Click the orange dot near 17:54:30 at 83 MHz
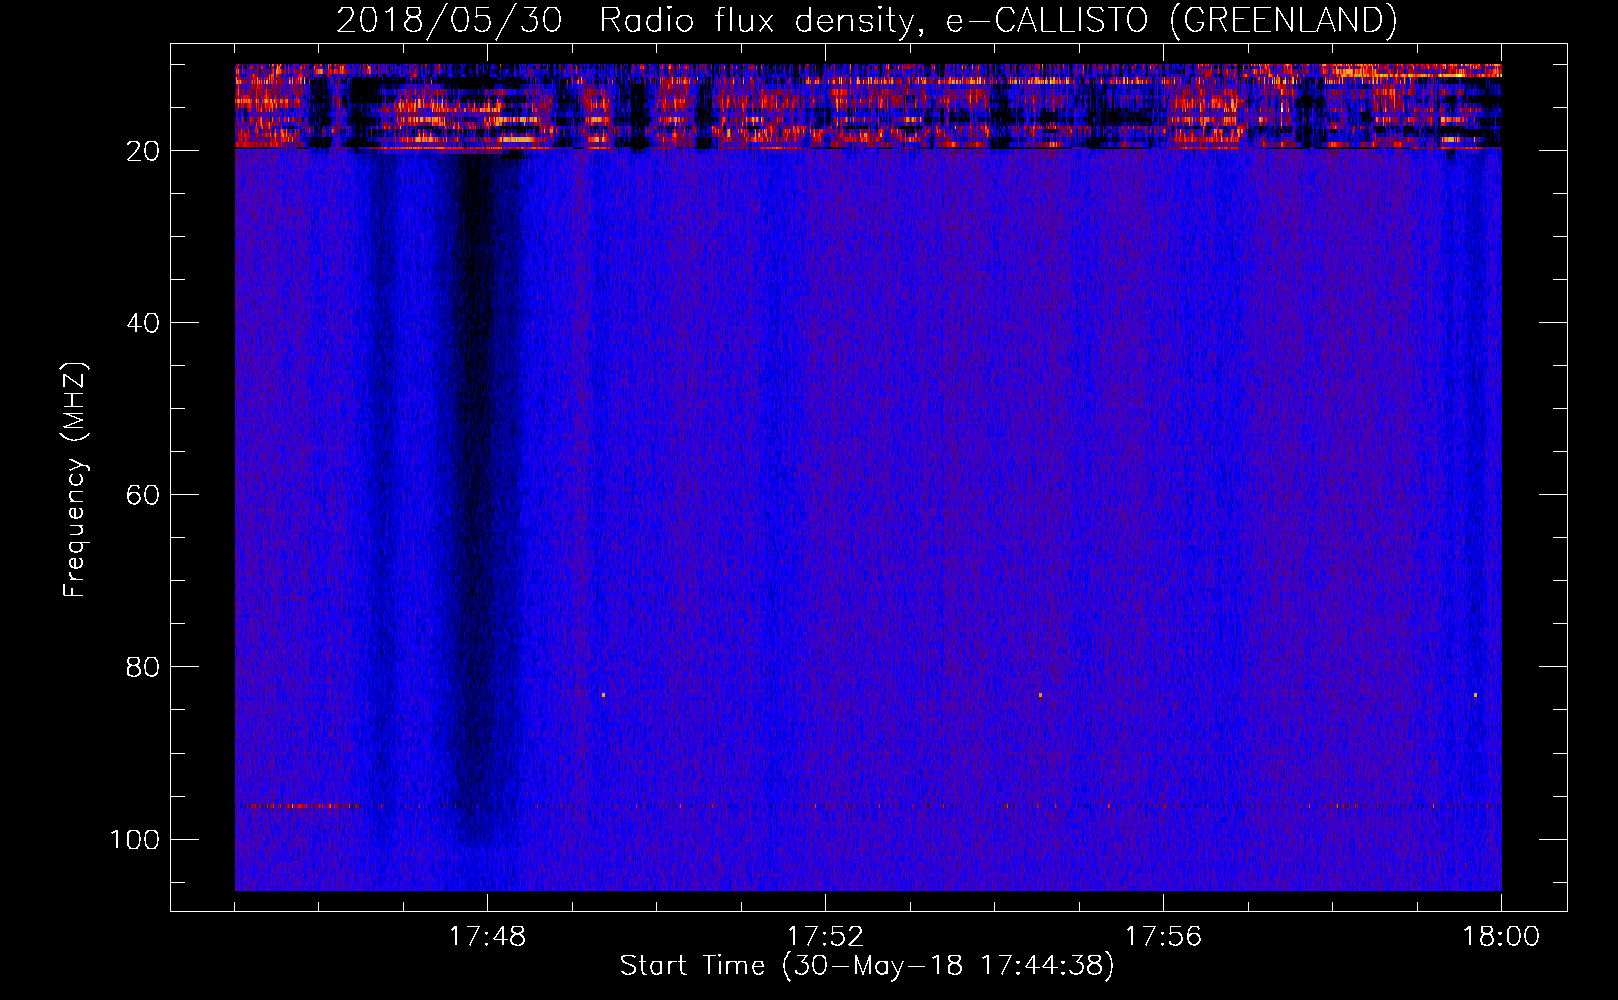The height and width of the screenshot is (1000, 1618). pos(1040,695)
